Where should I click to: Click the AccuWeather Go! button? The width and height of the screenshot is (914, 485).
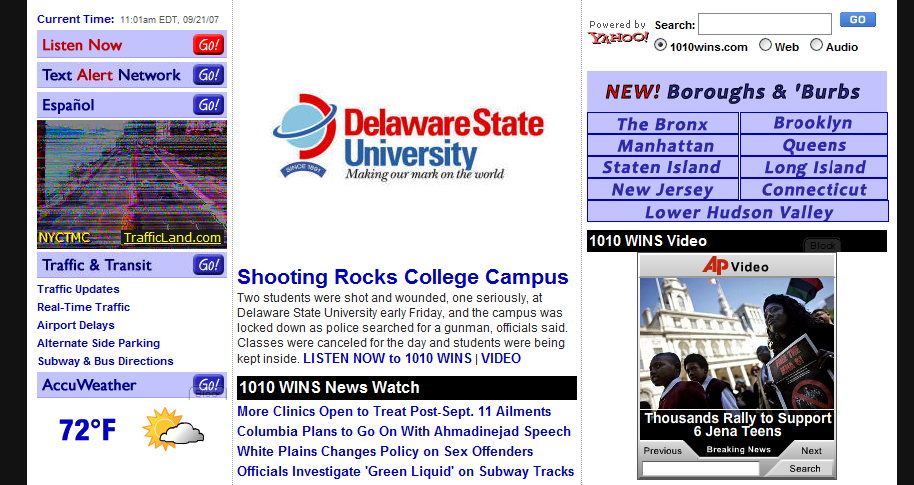tap(208, 385)
